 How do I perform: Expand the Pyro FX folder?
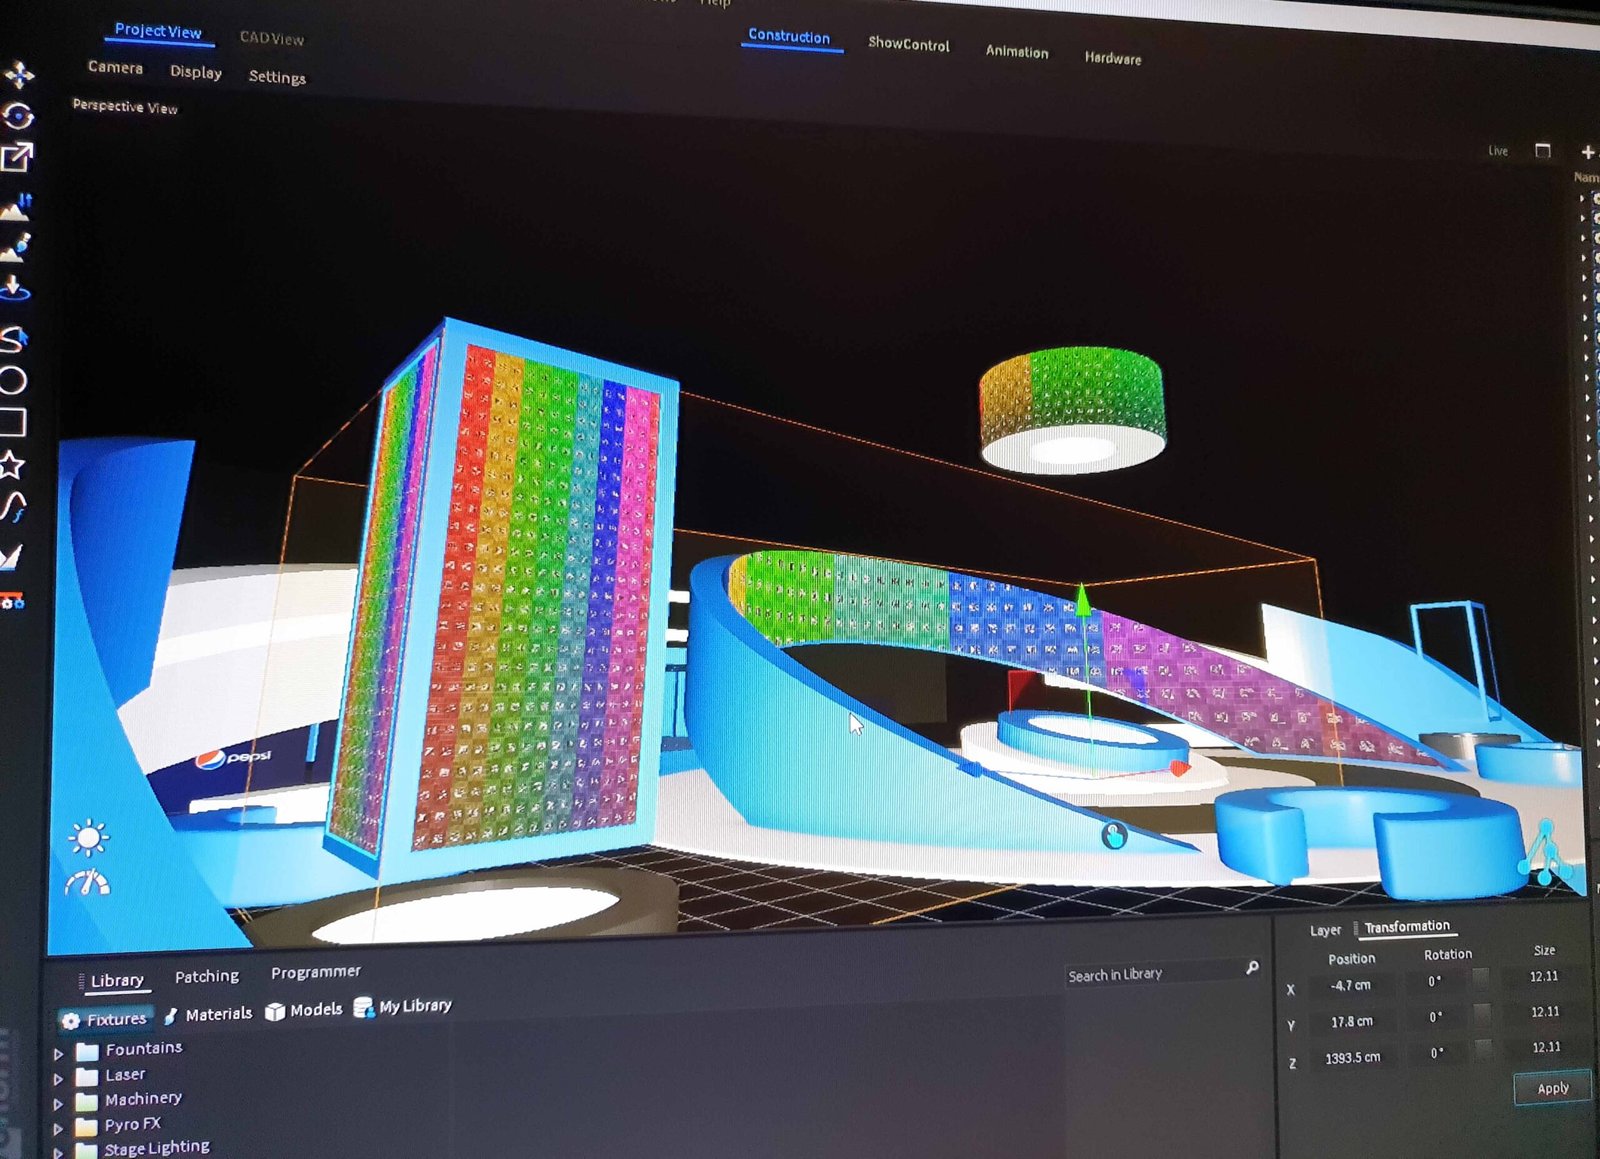point(59,1129)
